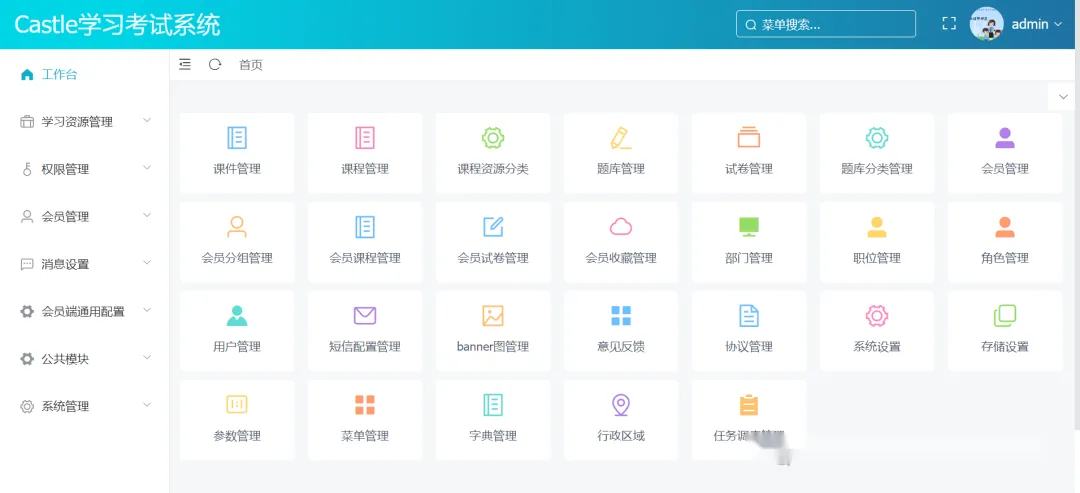Toggle fullscreen mode icon in header

(x=949, y=24)
